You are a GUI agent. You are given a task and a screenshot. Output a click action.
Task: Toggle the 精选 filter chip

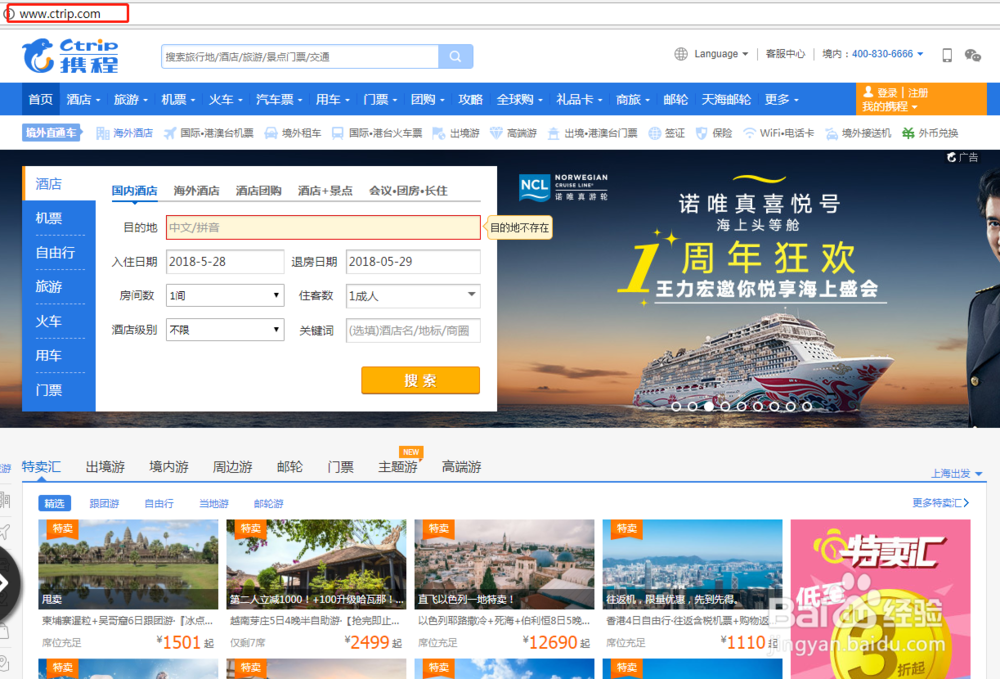tap(54, 503)
